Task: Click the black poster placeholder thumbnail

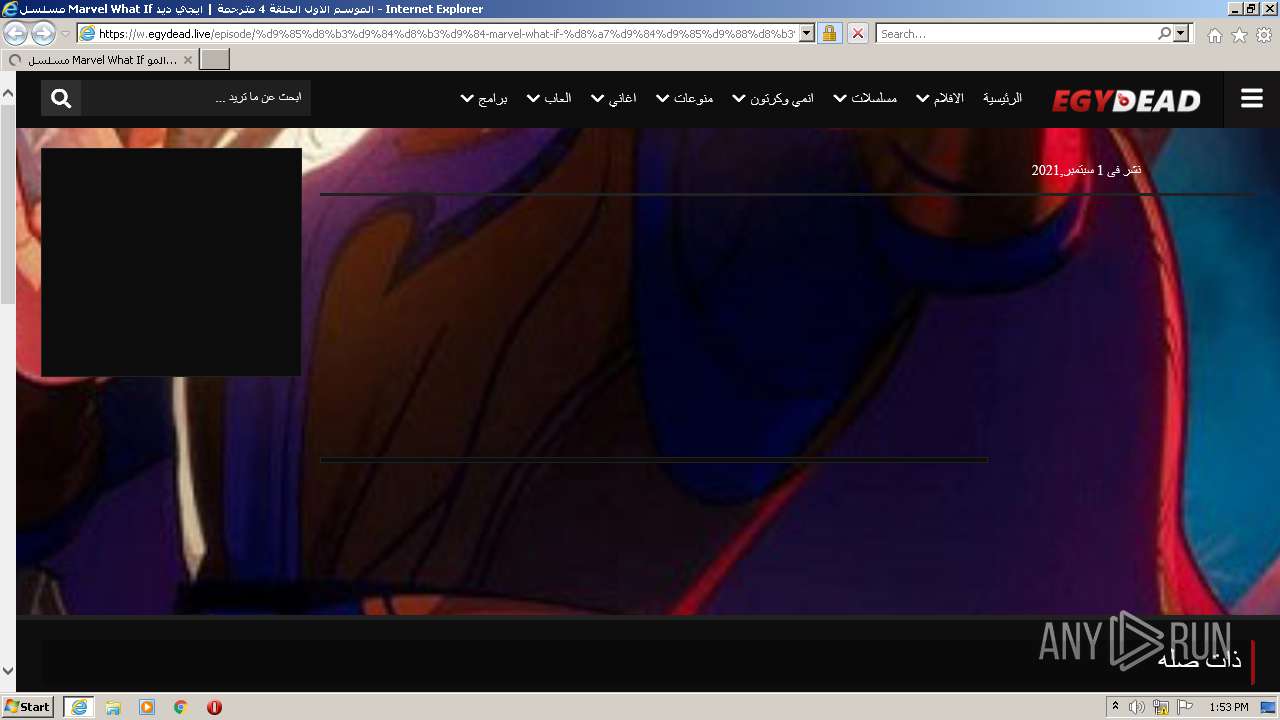Action: pos(171,262)
